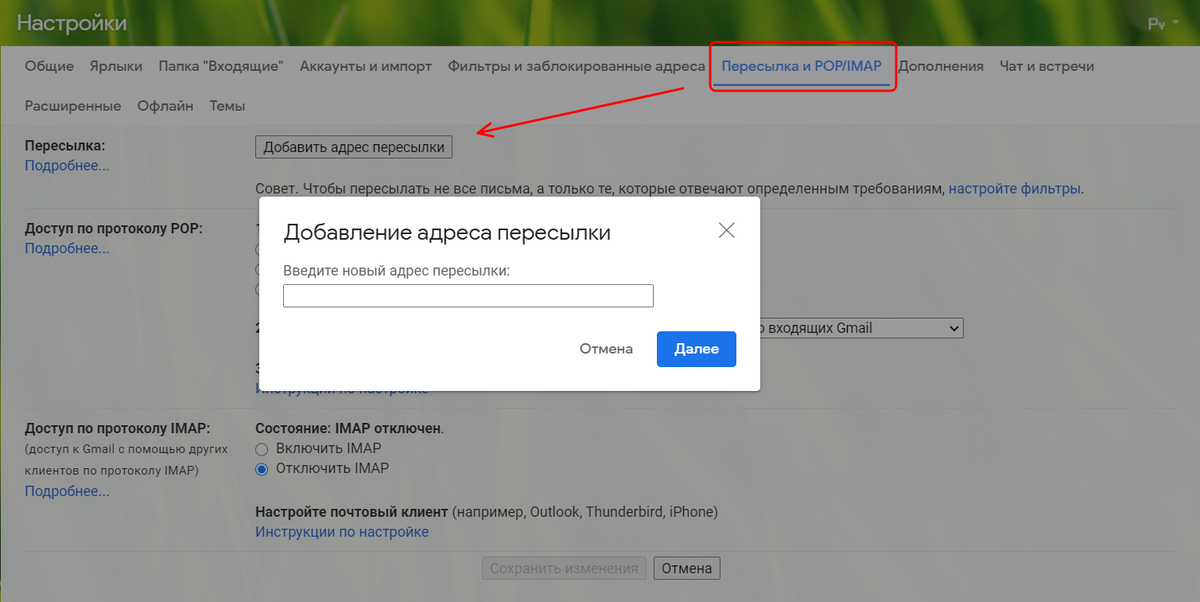The height and width of the screenshot is (602, 1200).
Task: Open Подробнее link under Пересылка
Action: point(67,166)
